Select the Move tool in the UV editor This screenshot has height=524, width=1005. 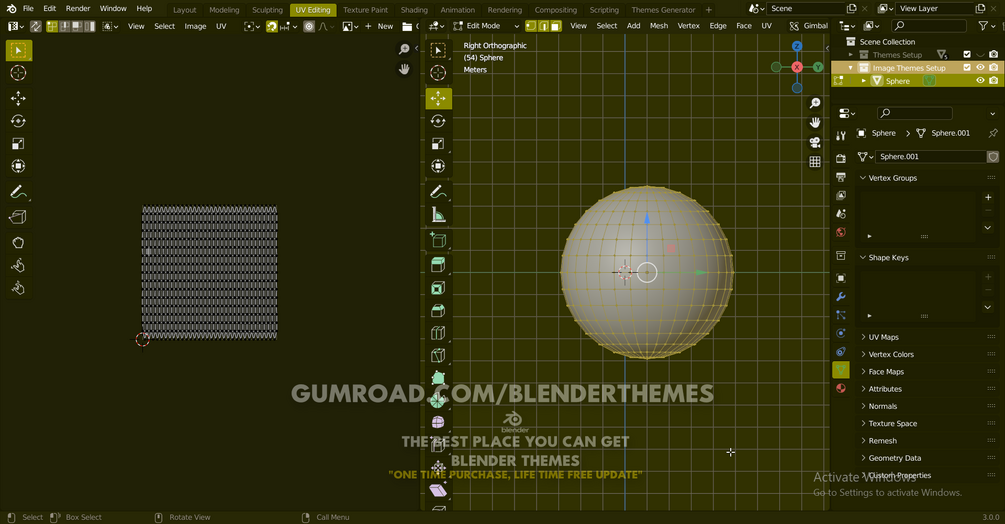18,98
